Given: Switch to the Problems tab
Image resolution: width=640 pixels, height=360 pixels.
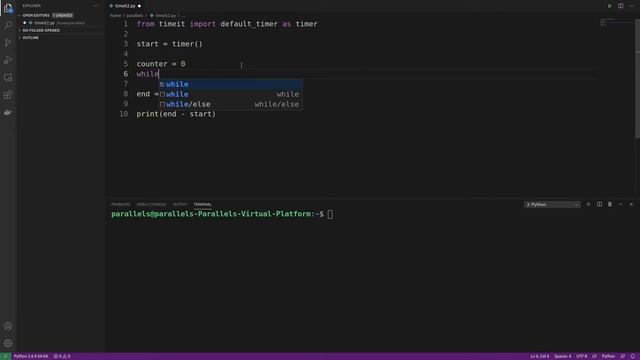Looking at the screenshot, I should point(120,204).
